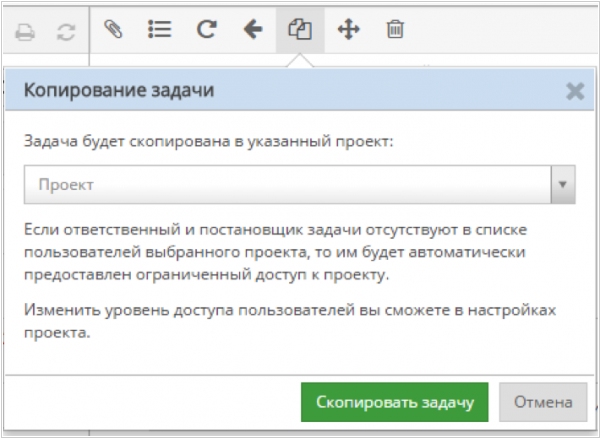Click the four-arrow move task icon
This screenshot has height=438, width=600.
coord(347,30)
